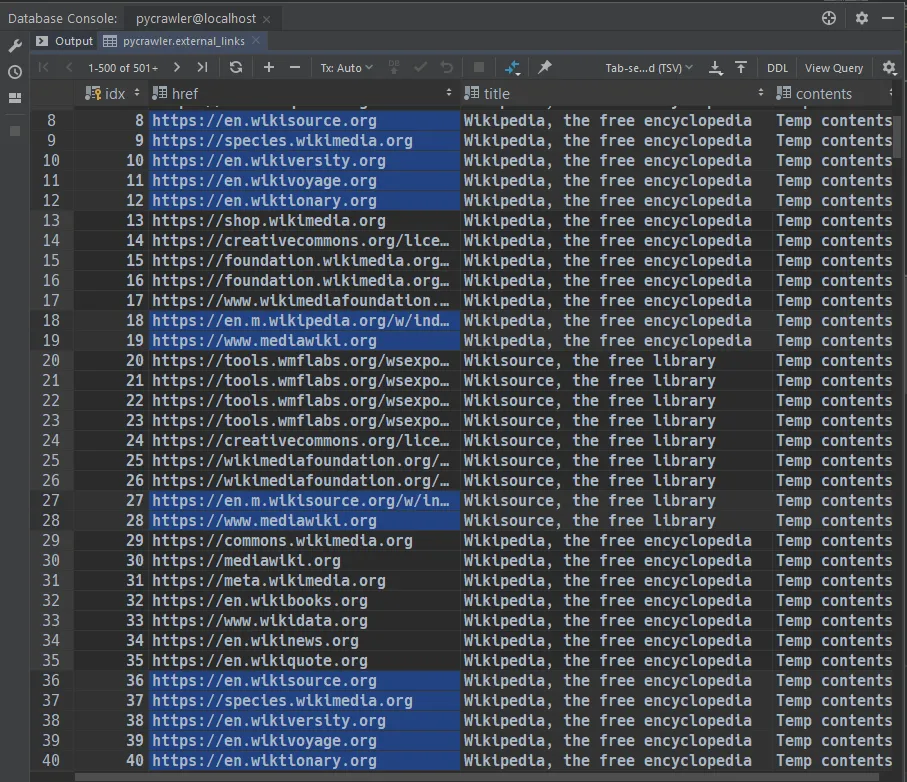Select the pycrawler.external_links tab
Image resolution: width=907 pixels, height=782 pixels.
click(183, 41)
